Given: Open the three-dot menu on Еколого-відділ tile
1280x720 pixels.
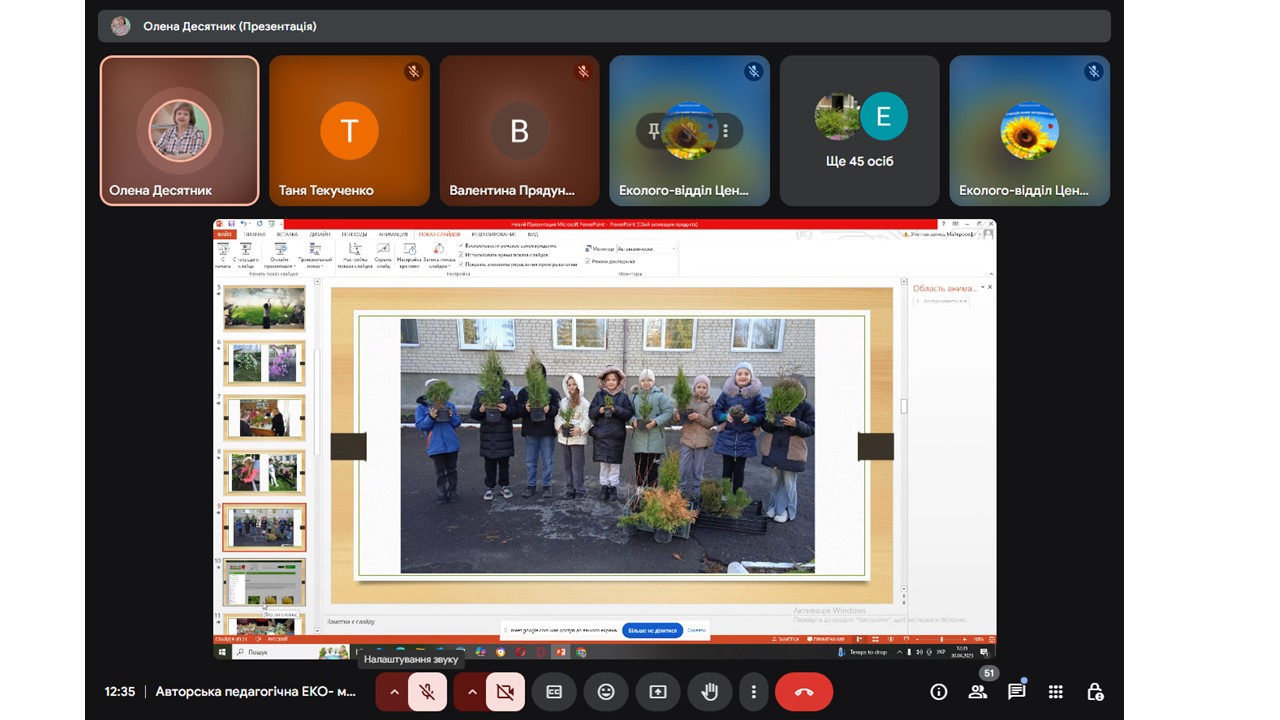Looking at the screenshot, I should [726, 131].
